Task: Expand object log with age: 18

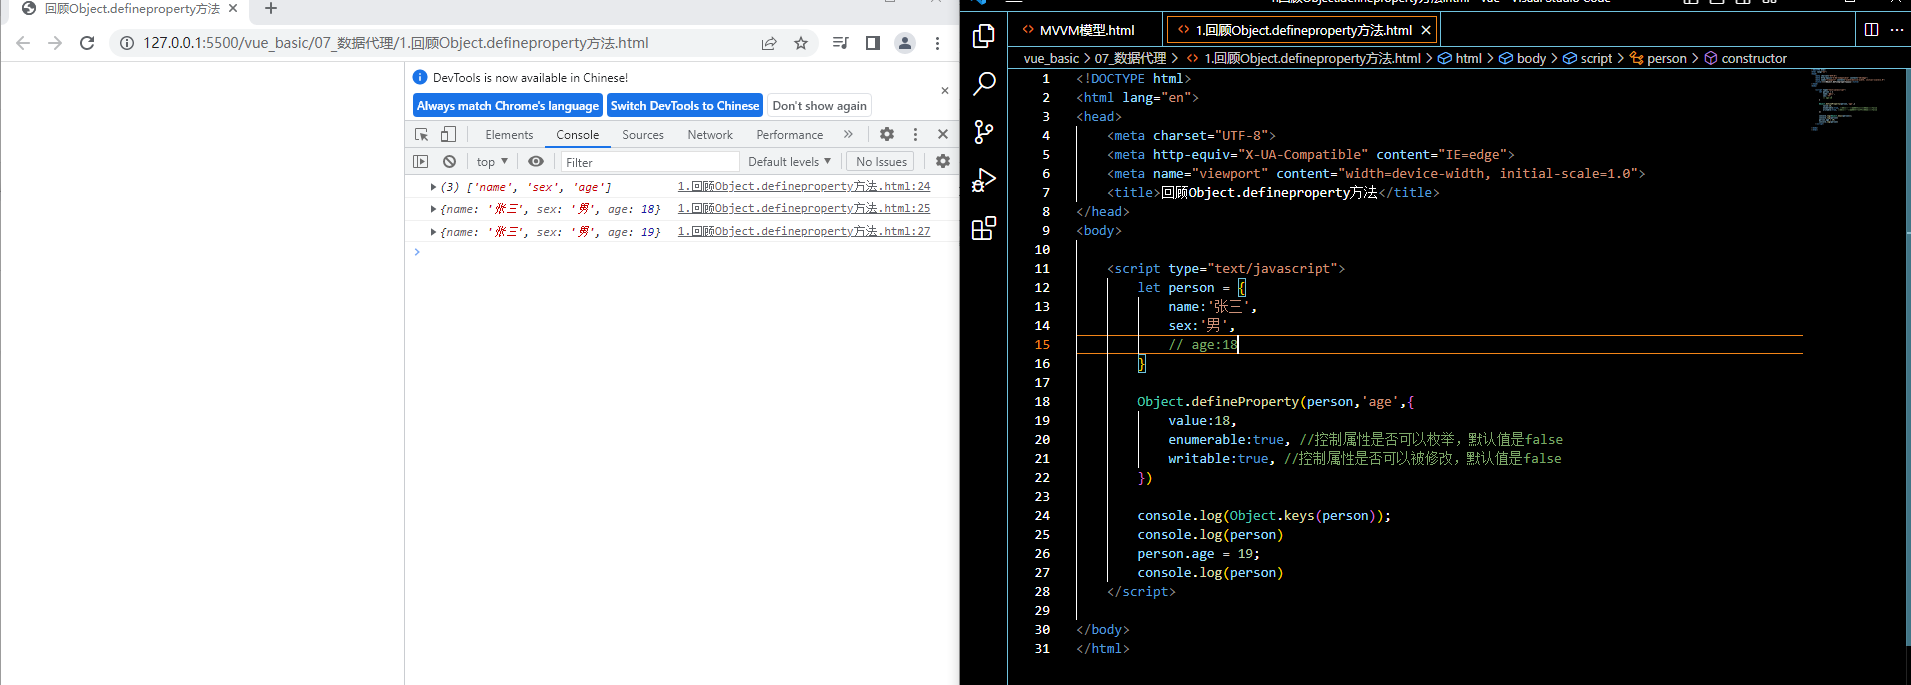Action: [x=433, y=209]
